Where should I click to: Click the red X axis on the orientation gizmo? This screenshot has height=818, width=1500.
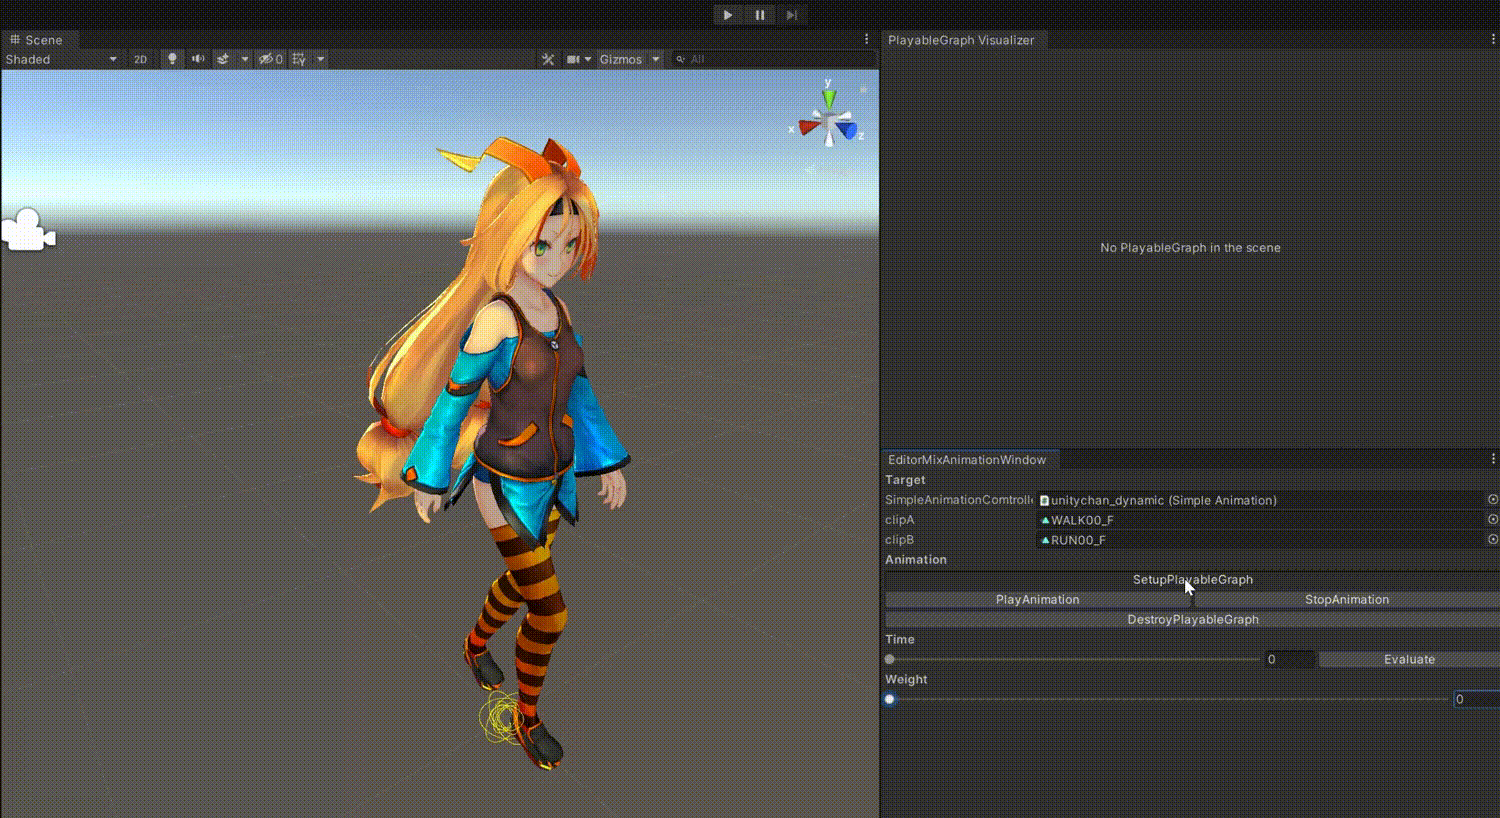click(808, 127)
